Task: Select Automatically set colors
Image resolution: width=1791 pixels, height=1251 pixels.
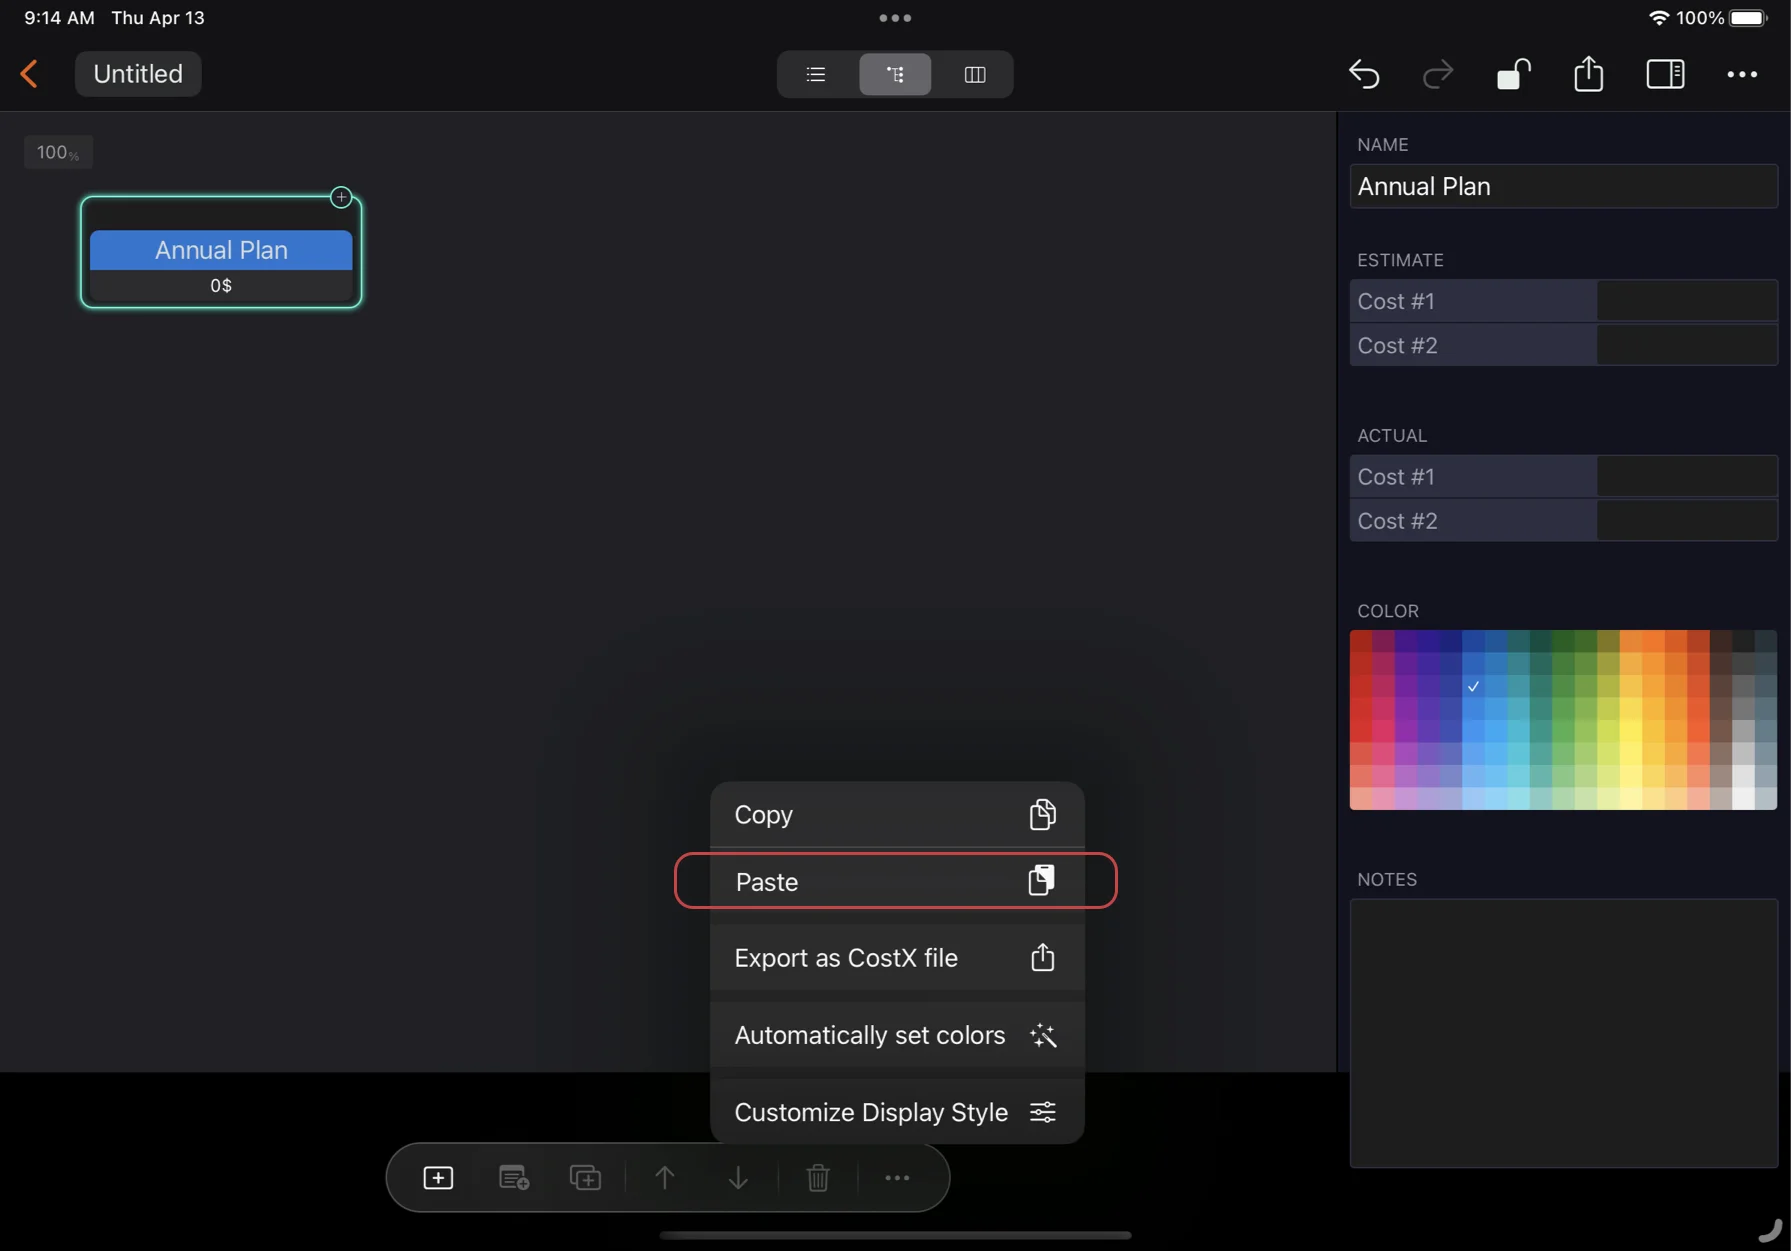Action: click(x=896, y=1035)
